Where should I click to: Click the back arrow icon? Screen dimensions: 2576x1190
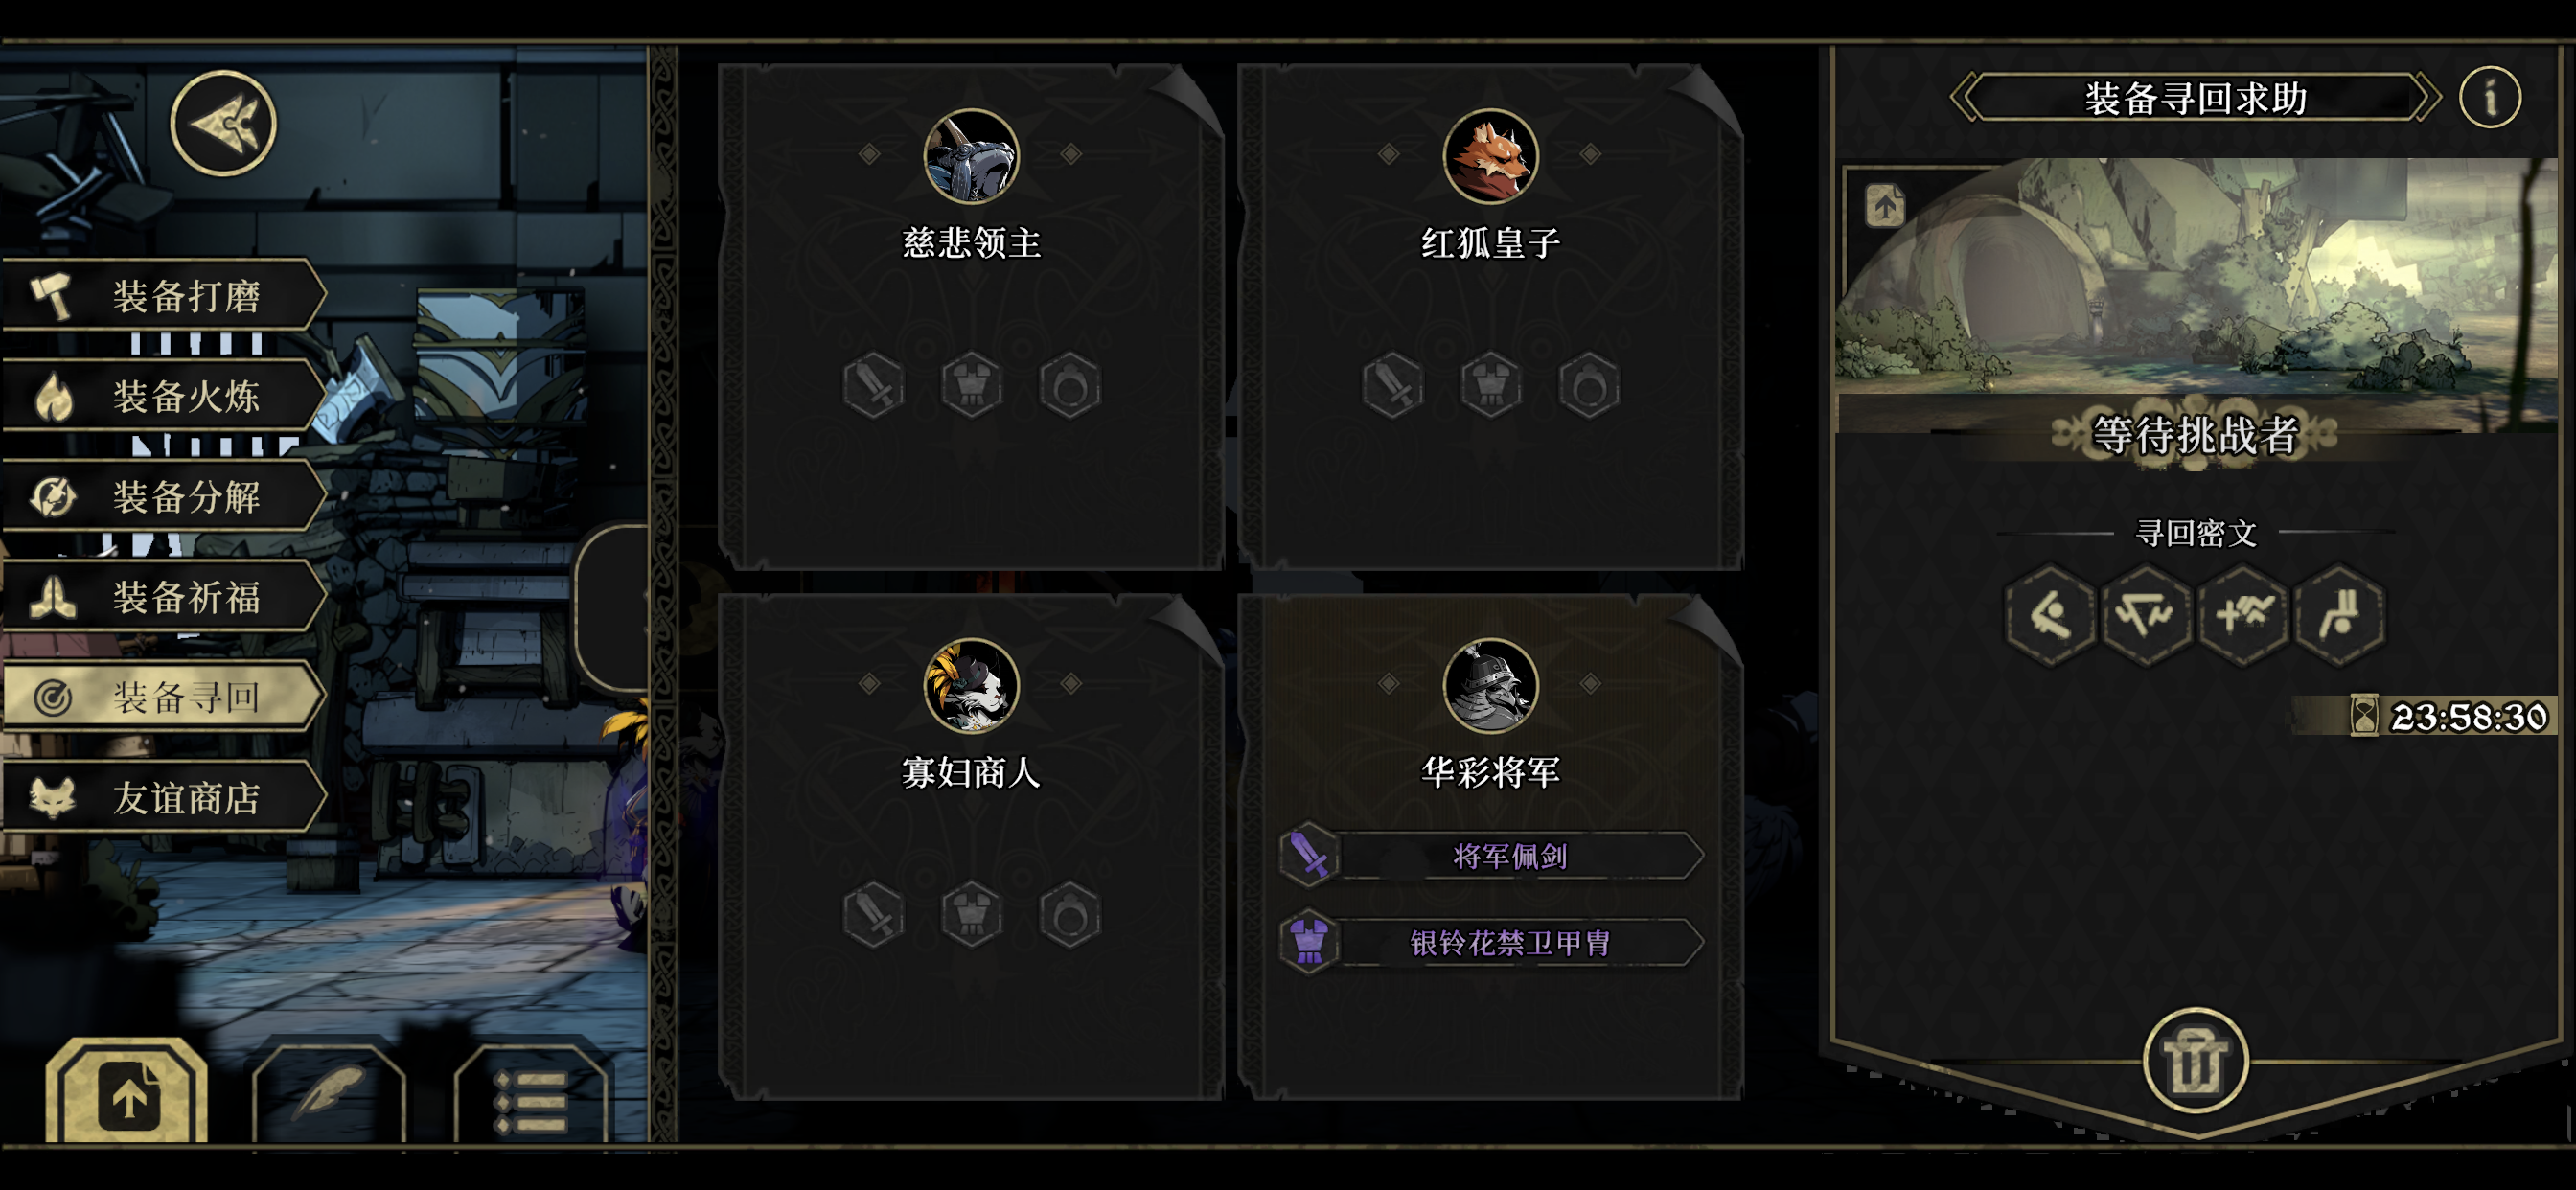pos(223,124)
